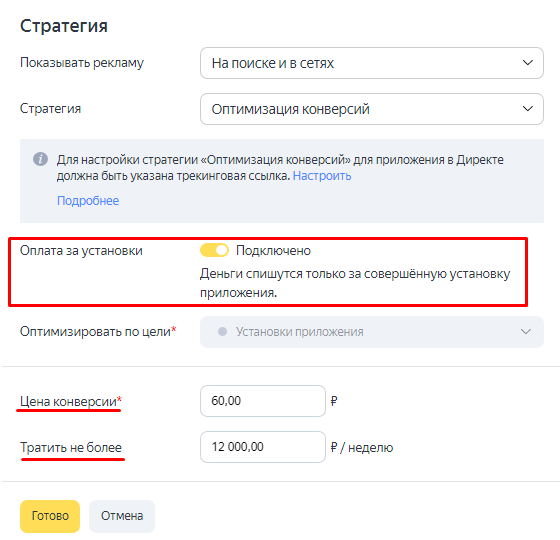Click the 'Отмена' button
Image resolution: width=560 pixels, height=540 pixels.
coord(122,516)
